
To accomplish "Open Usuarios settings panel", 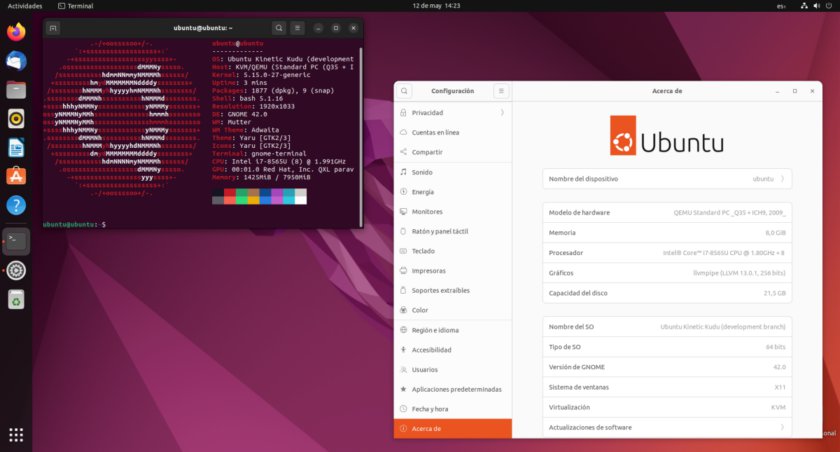I will tap(453, 370).
